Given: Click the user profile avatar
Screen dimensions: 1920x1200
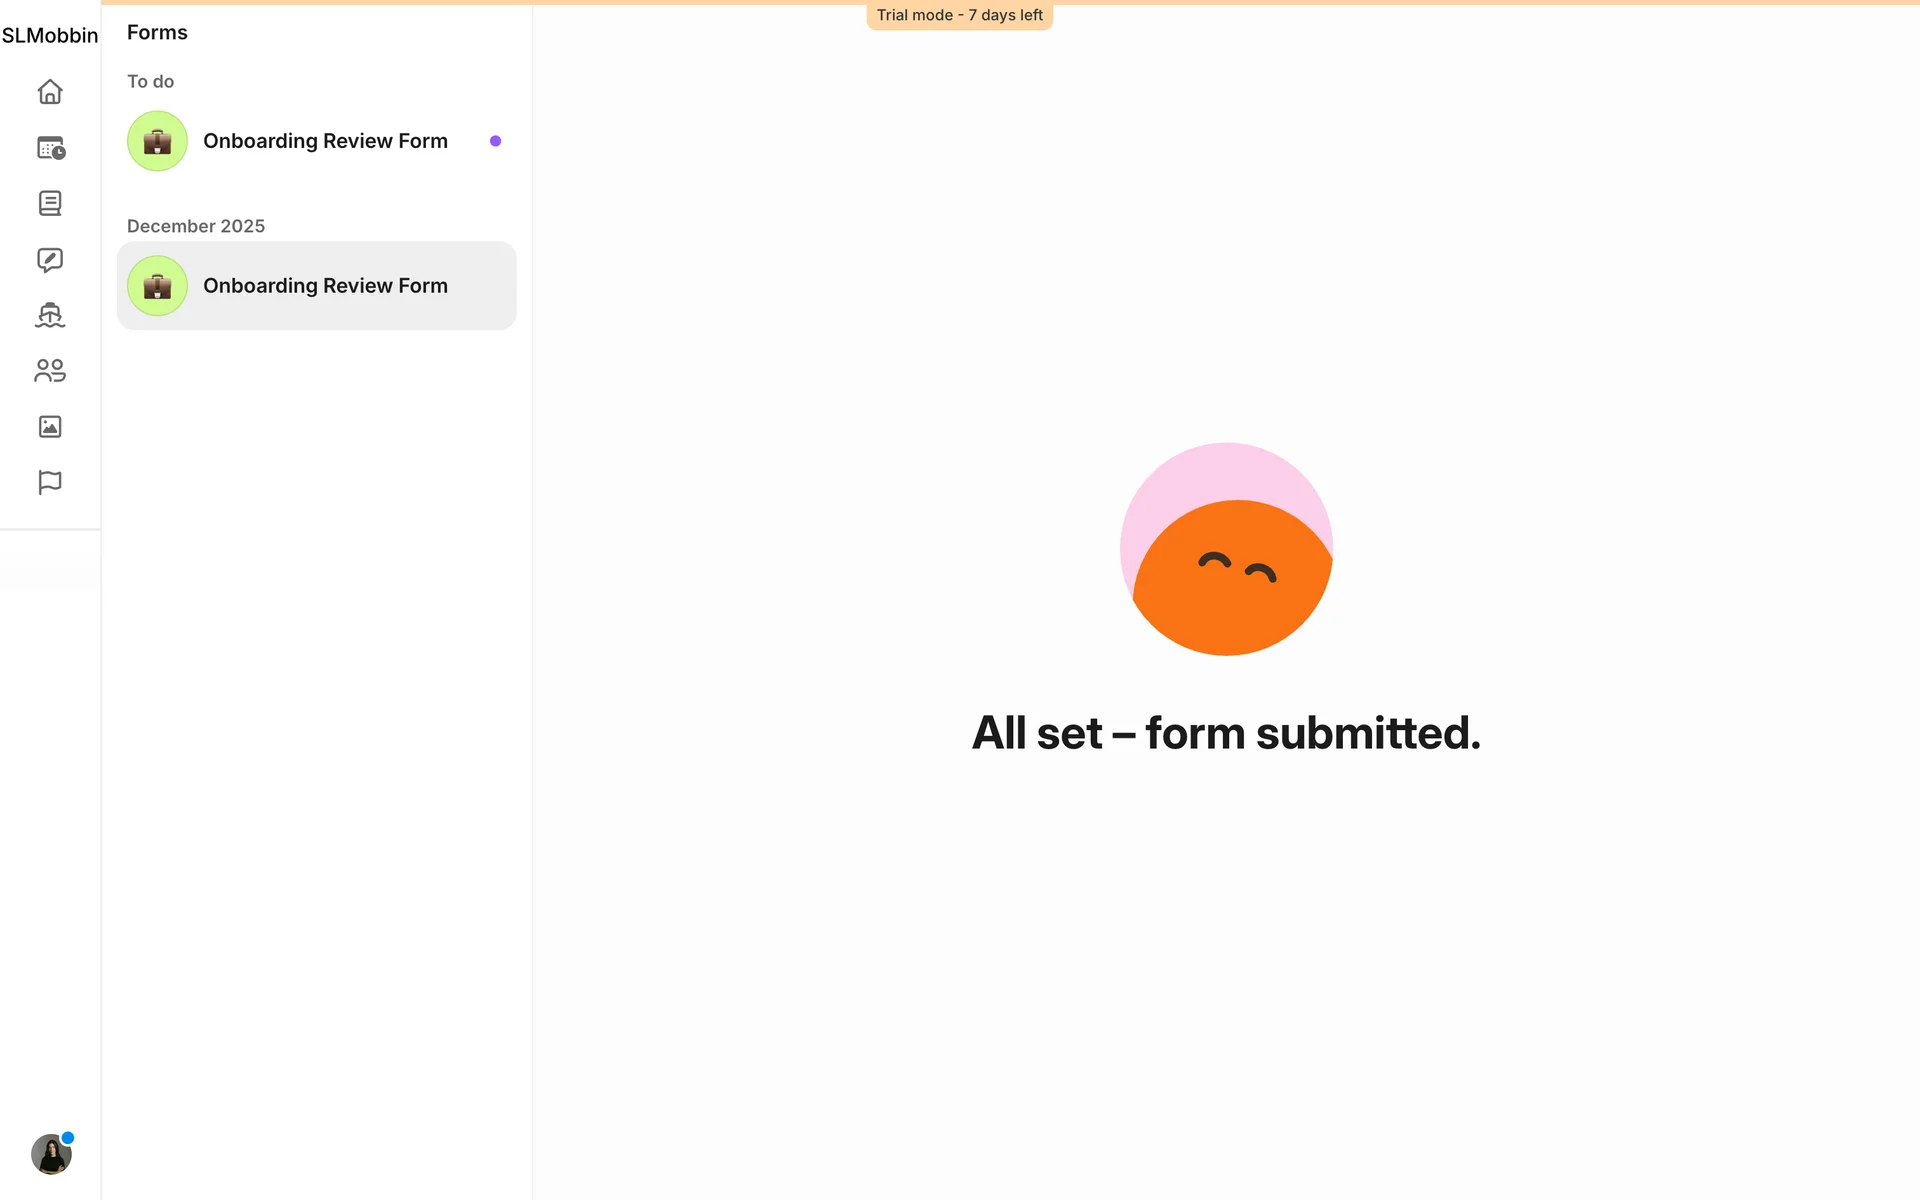Looking at the screenshot, I should pyautogui.click(x=50, y=1155).
